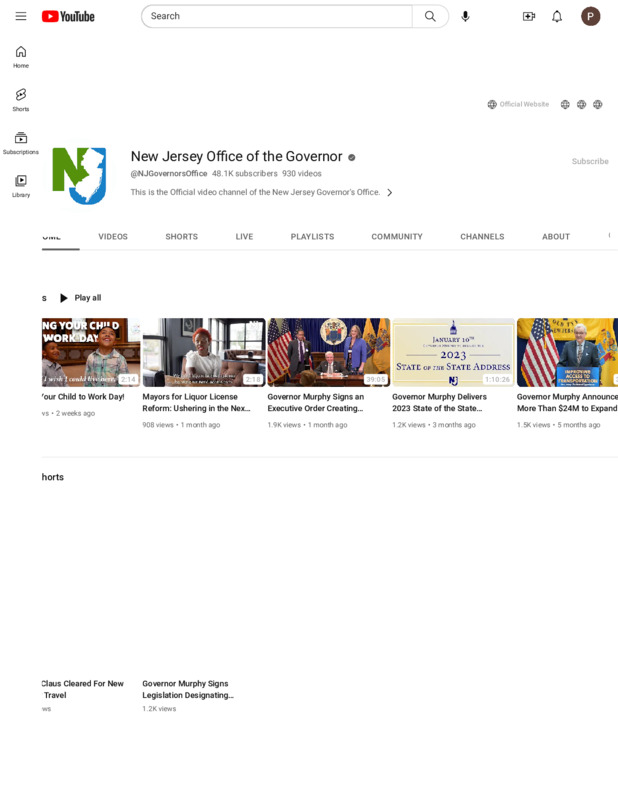The width and height of the screenshot is (618, 800).
Task: Click the Play all triangle icon
Action: click(63, 298)
